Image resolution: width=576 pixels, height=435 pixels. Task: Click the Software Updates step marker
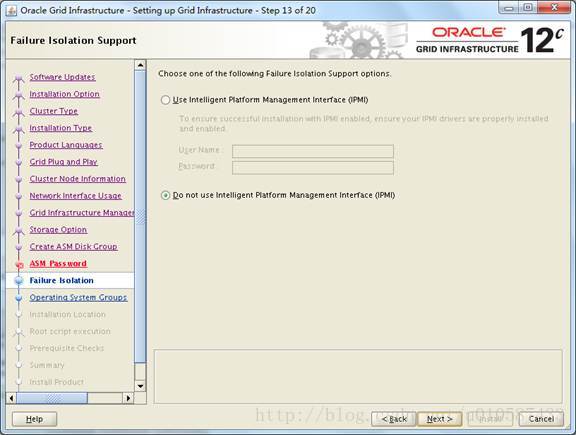tap(19, 78)
